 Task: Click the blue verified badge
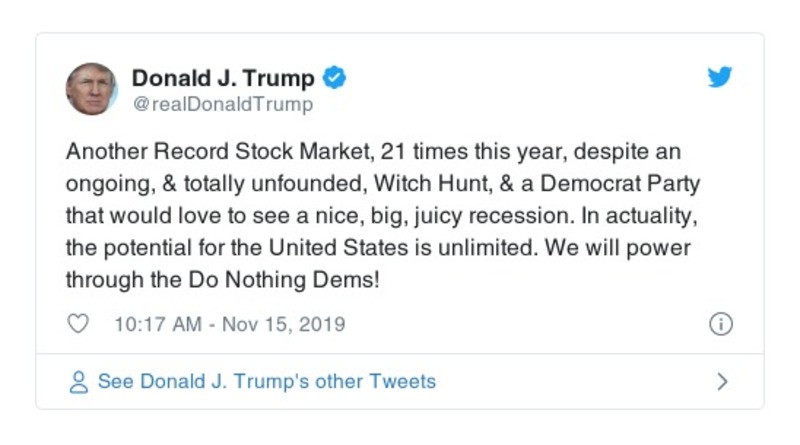(x=336, y=78)
